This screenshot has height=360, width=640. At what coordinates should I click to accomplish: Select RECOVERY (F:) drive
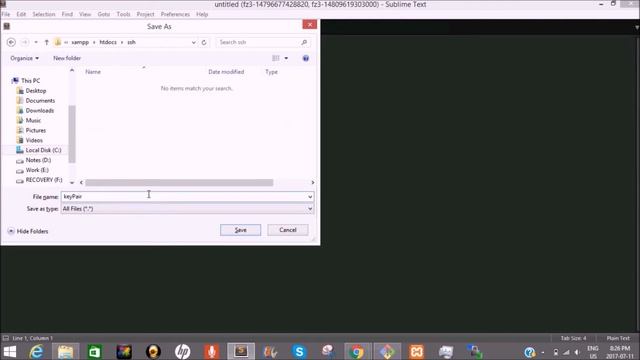click(x=44, y=180)
